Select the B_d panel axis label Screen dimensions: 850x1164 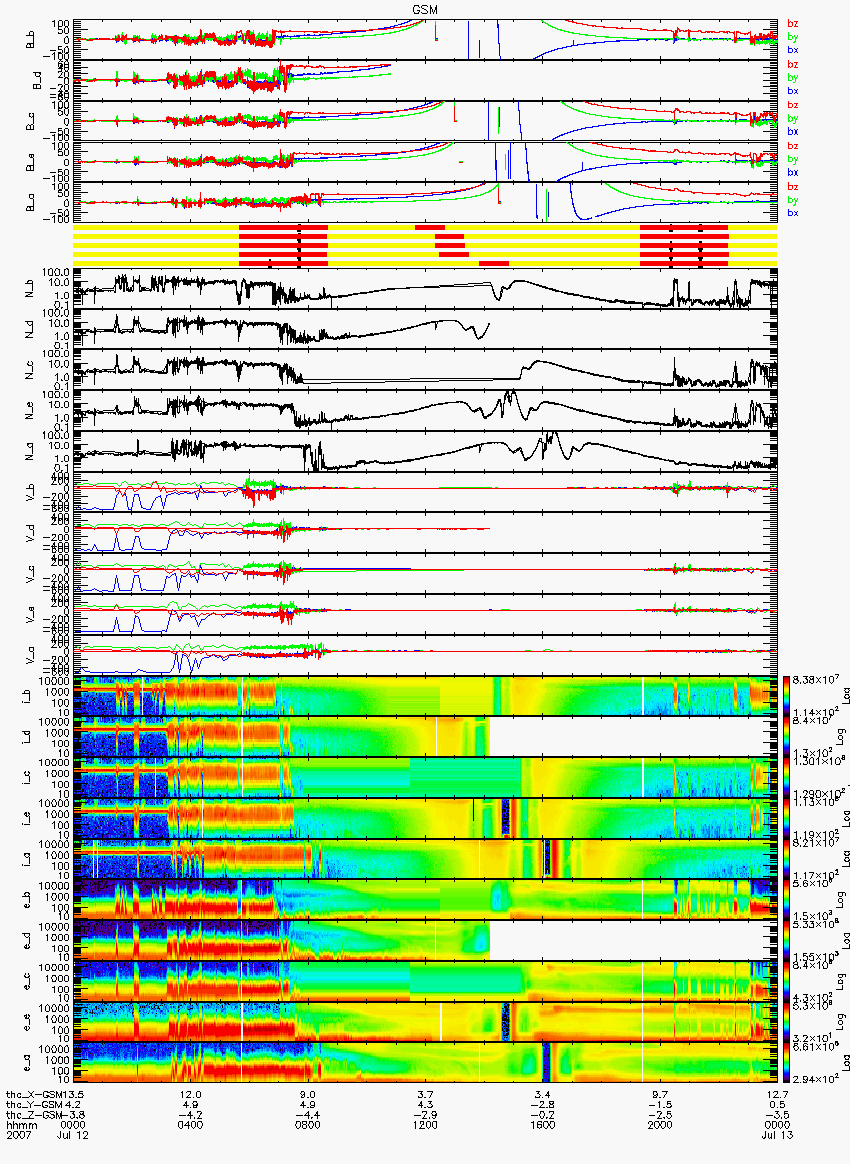pyautogui.click(x=35, y=80)
